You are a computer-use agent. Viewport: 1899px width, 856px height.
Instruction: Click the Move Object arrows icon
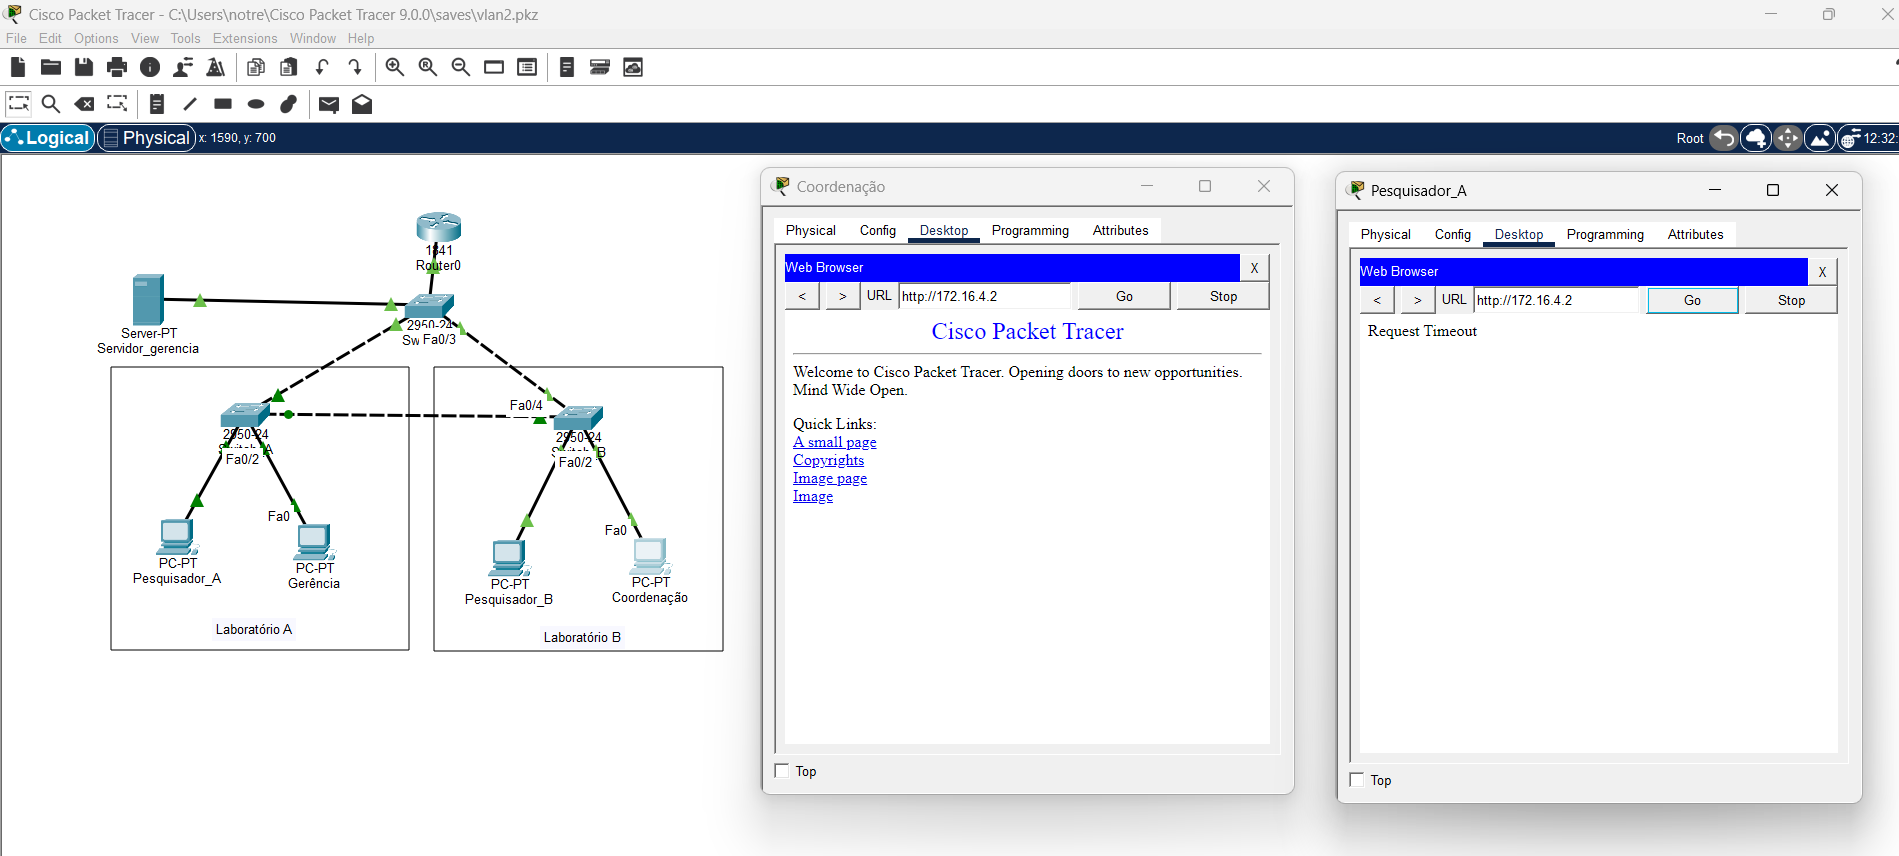(1788, 138)
